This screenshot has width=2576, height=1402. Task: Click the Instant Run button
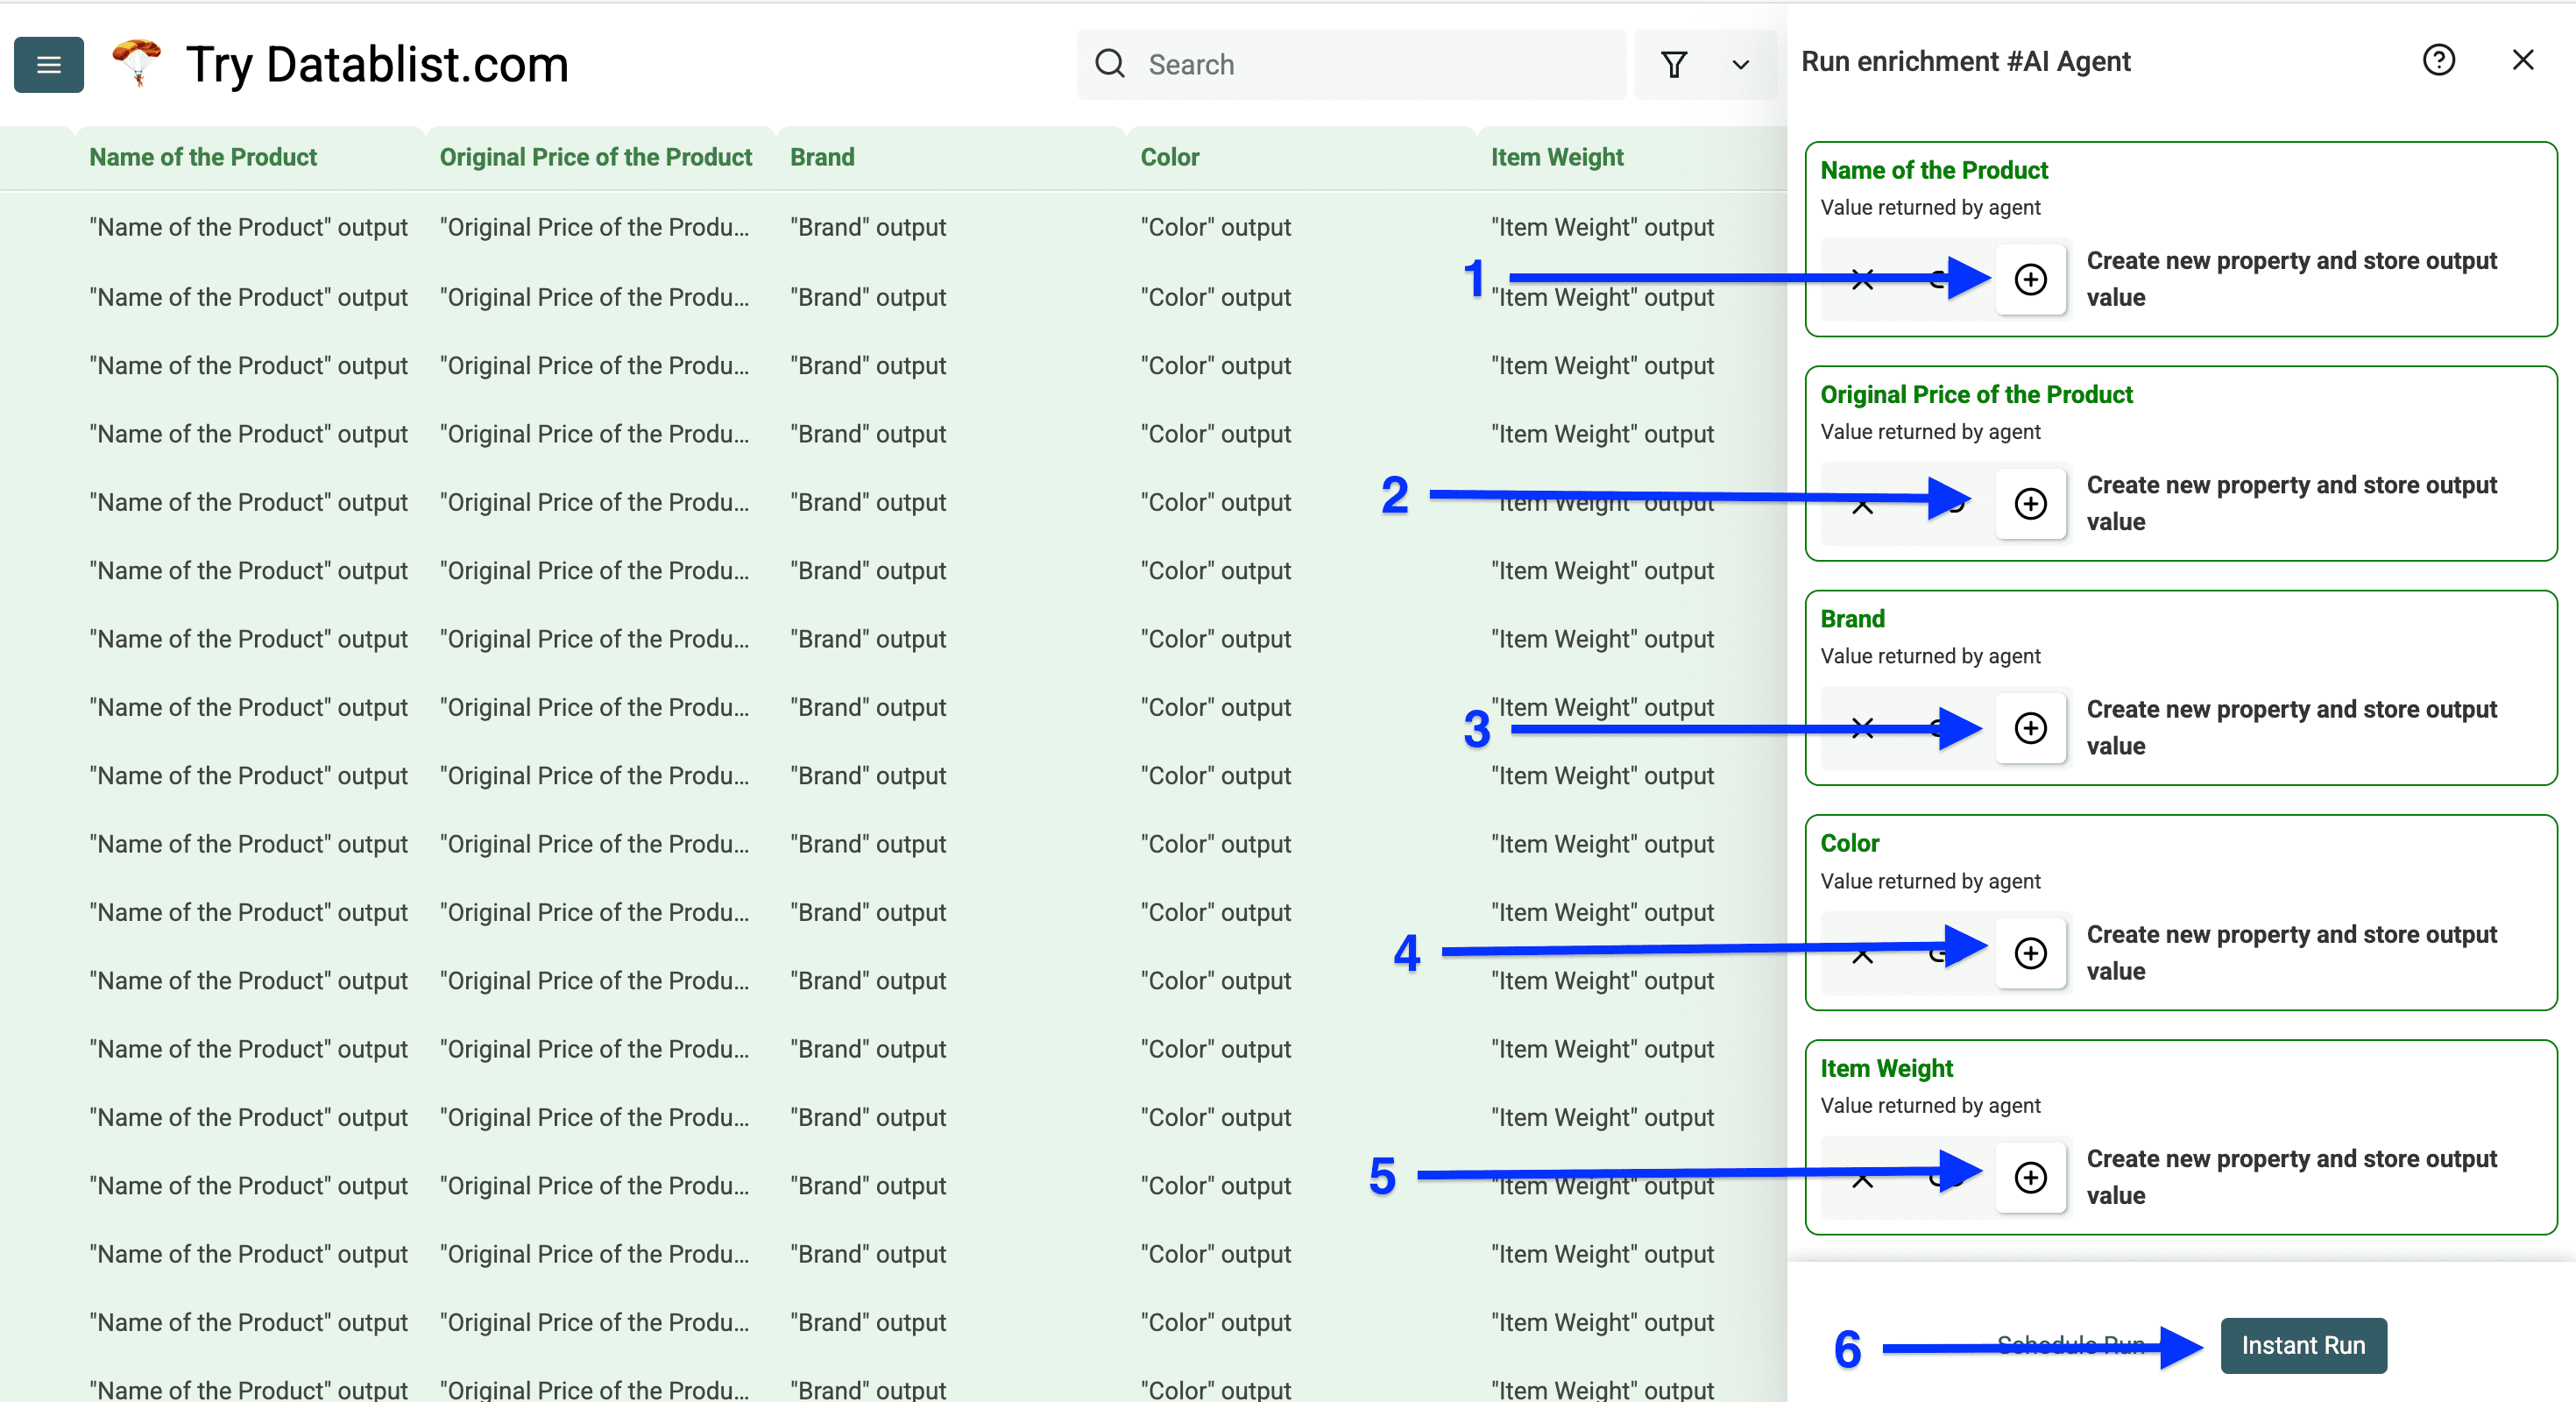(x=2303, y=1345)
